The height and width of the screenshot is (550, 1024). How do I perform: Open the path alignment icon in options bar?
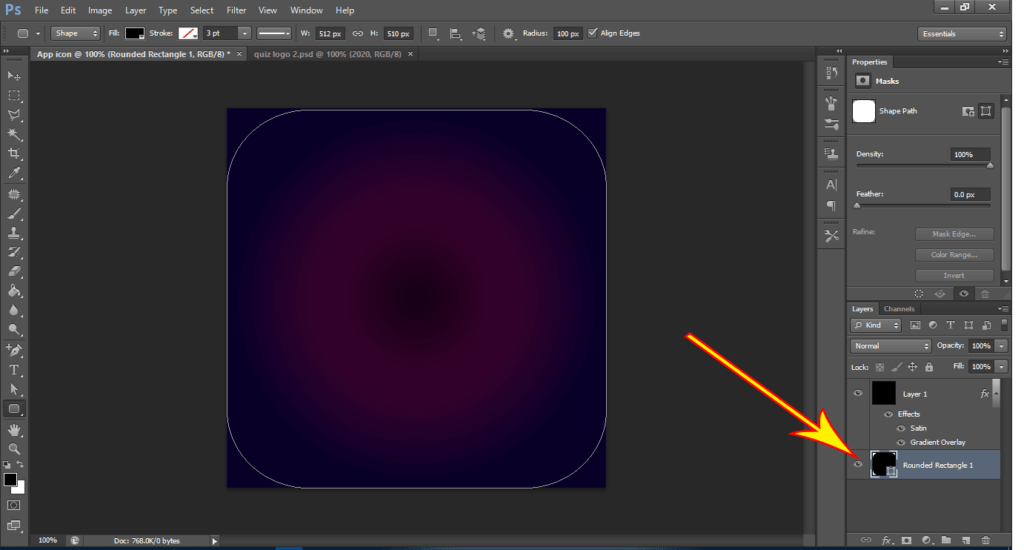(x=456, y=33)
